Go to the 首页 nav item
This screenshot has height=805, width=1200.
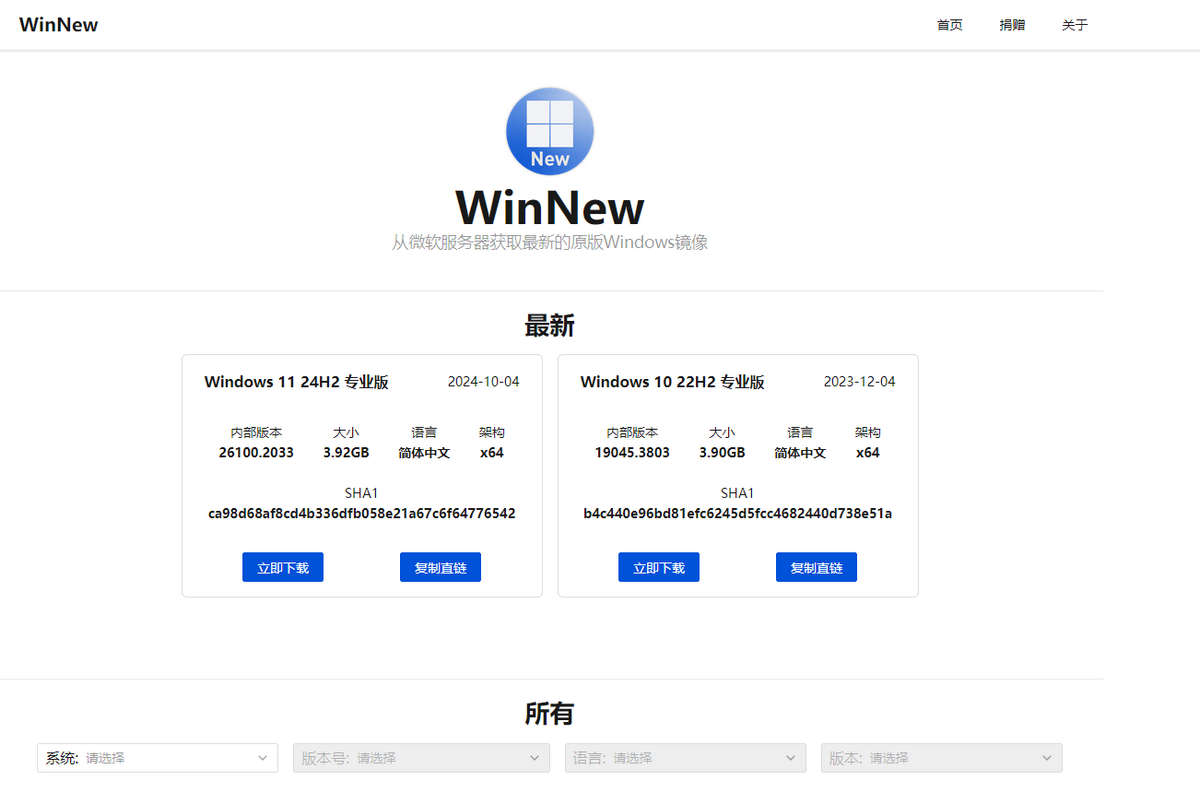(949, 25)
